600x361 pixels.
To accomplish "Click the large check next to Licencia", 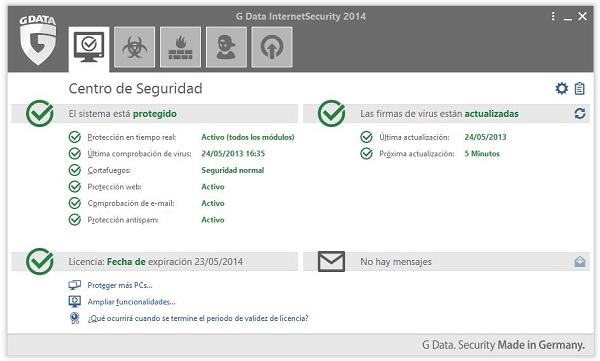I will click(x=40, y=261).
